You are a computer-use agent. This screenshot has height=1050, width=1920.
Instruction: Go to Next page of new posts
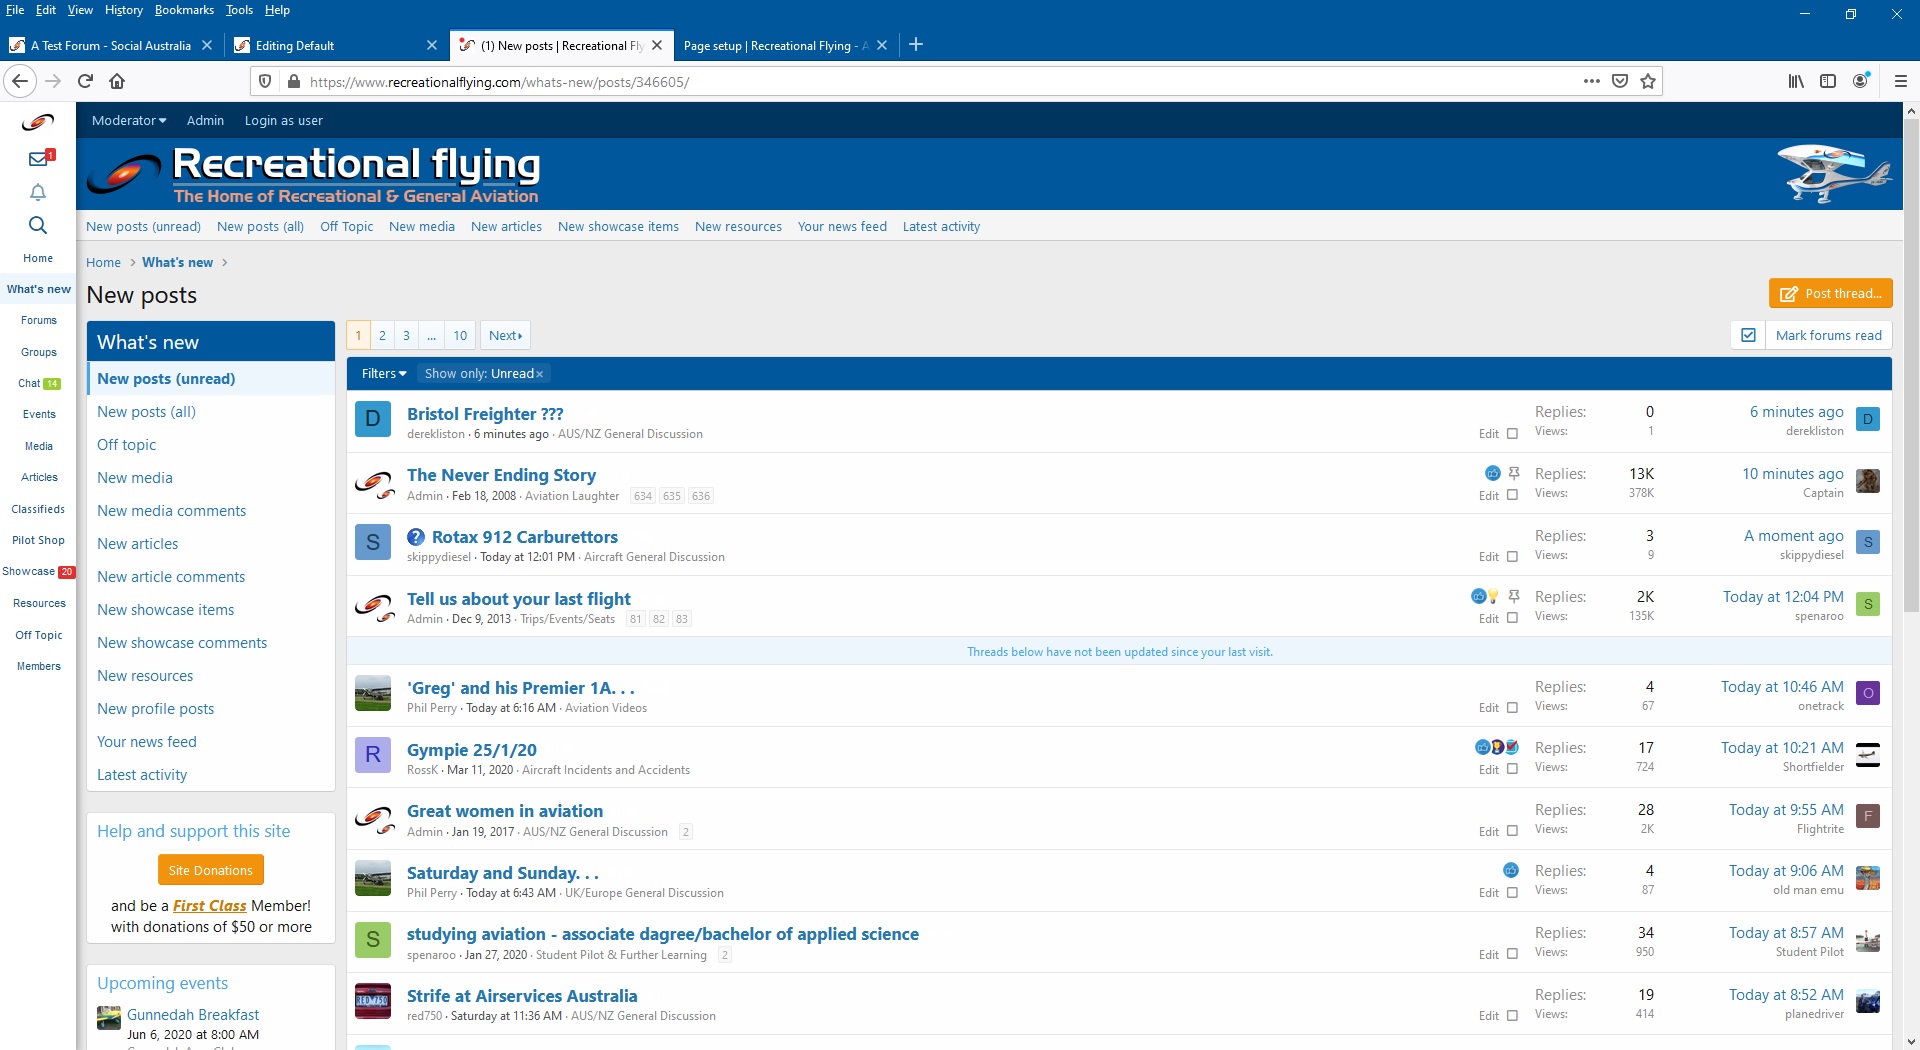(x=505, y=336)
